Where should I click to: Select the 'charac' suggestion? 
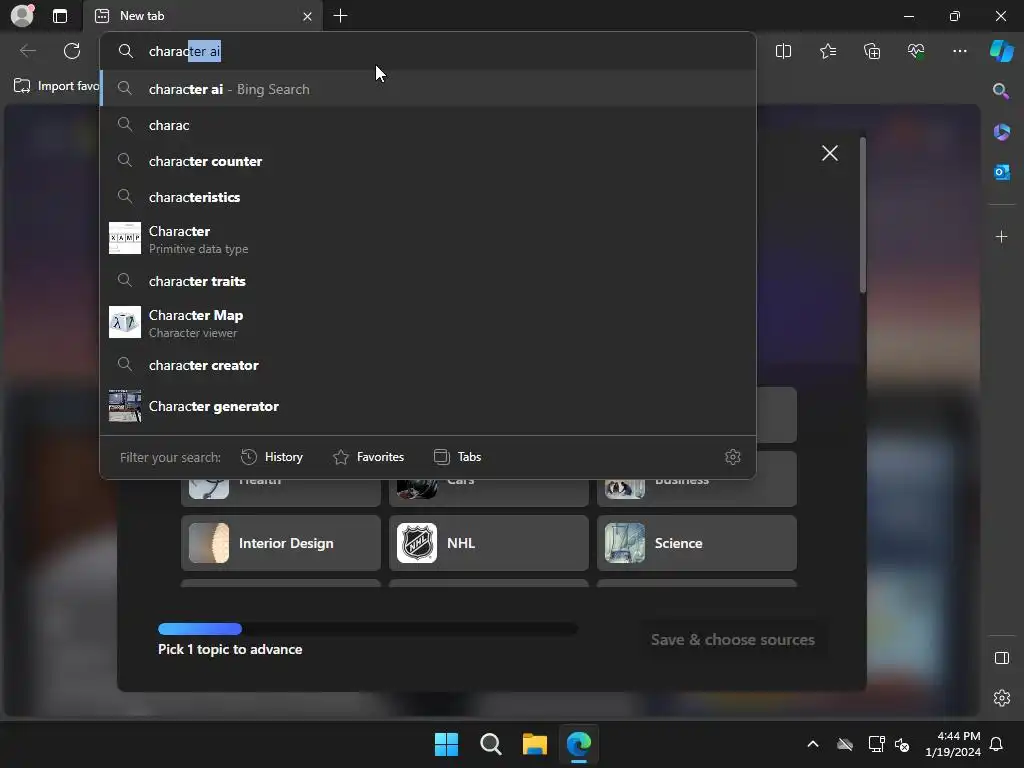[428, 125]
